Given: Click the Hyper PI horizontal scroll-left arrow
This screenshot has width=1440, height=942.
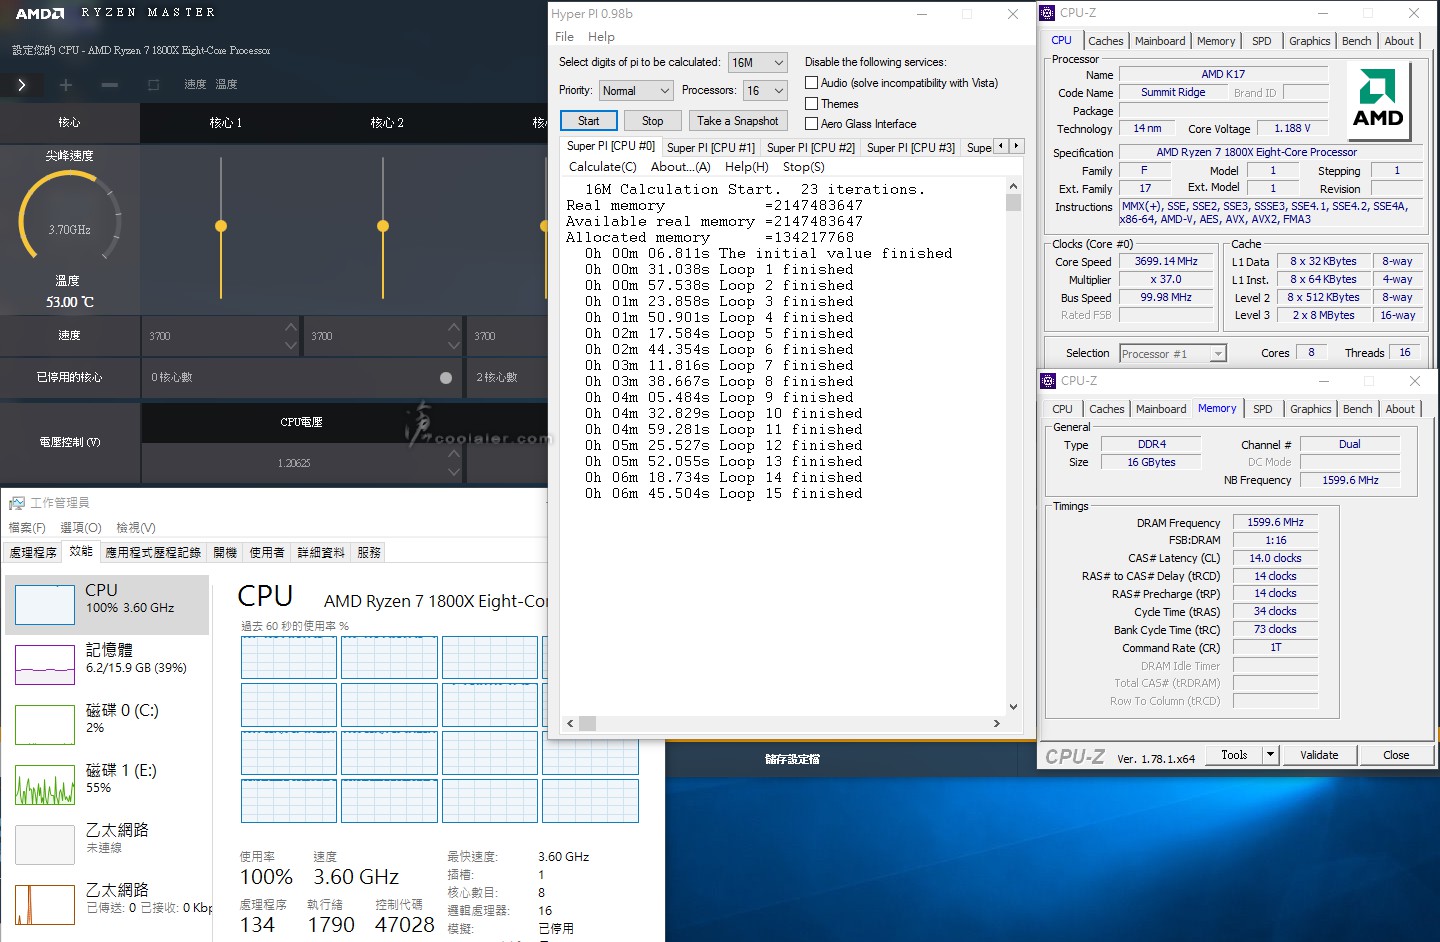Looking at the screenshot, I should click(570, 723).
